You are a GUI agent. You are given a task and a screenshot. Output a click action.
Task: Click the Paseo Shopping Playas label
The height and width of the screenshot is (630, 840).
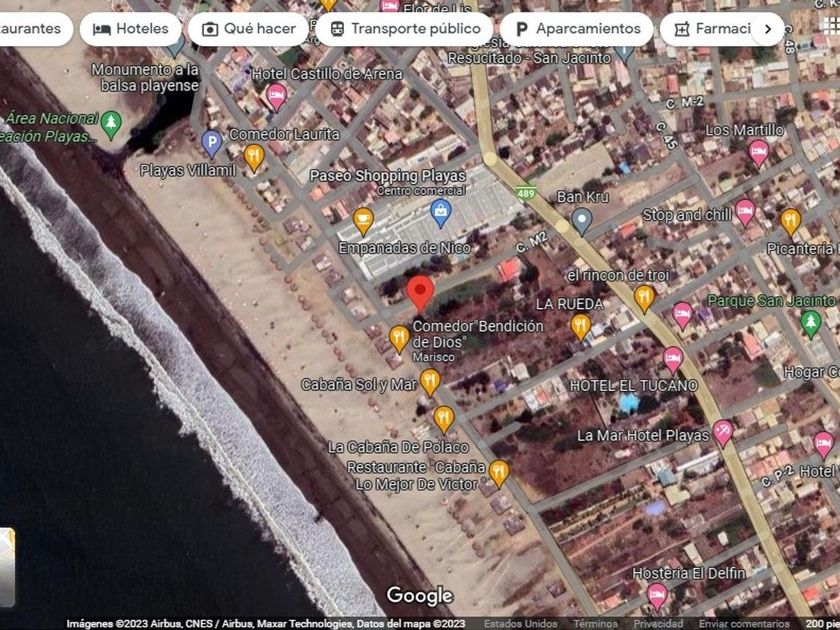point(388,176)
